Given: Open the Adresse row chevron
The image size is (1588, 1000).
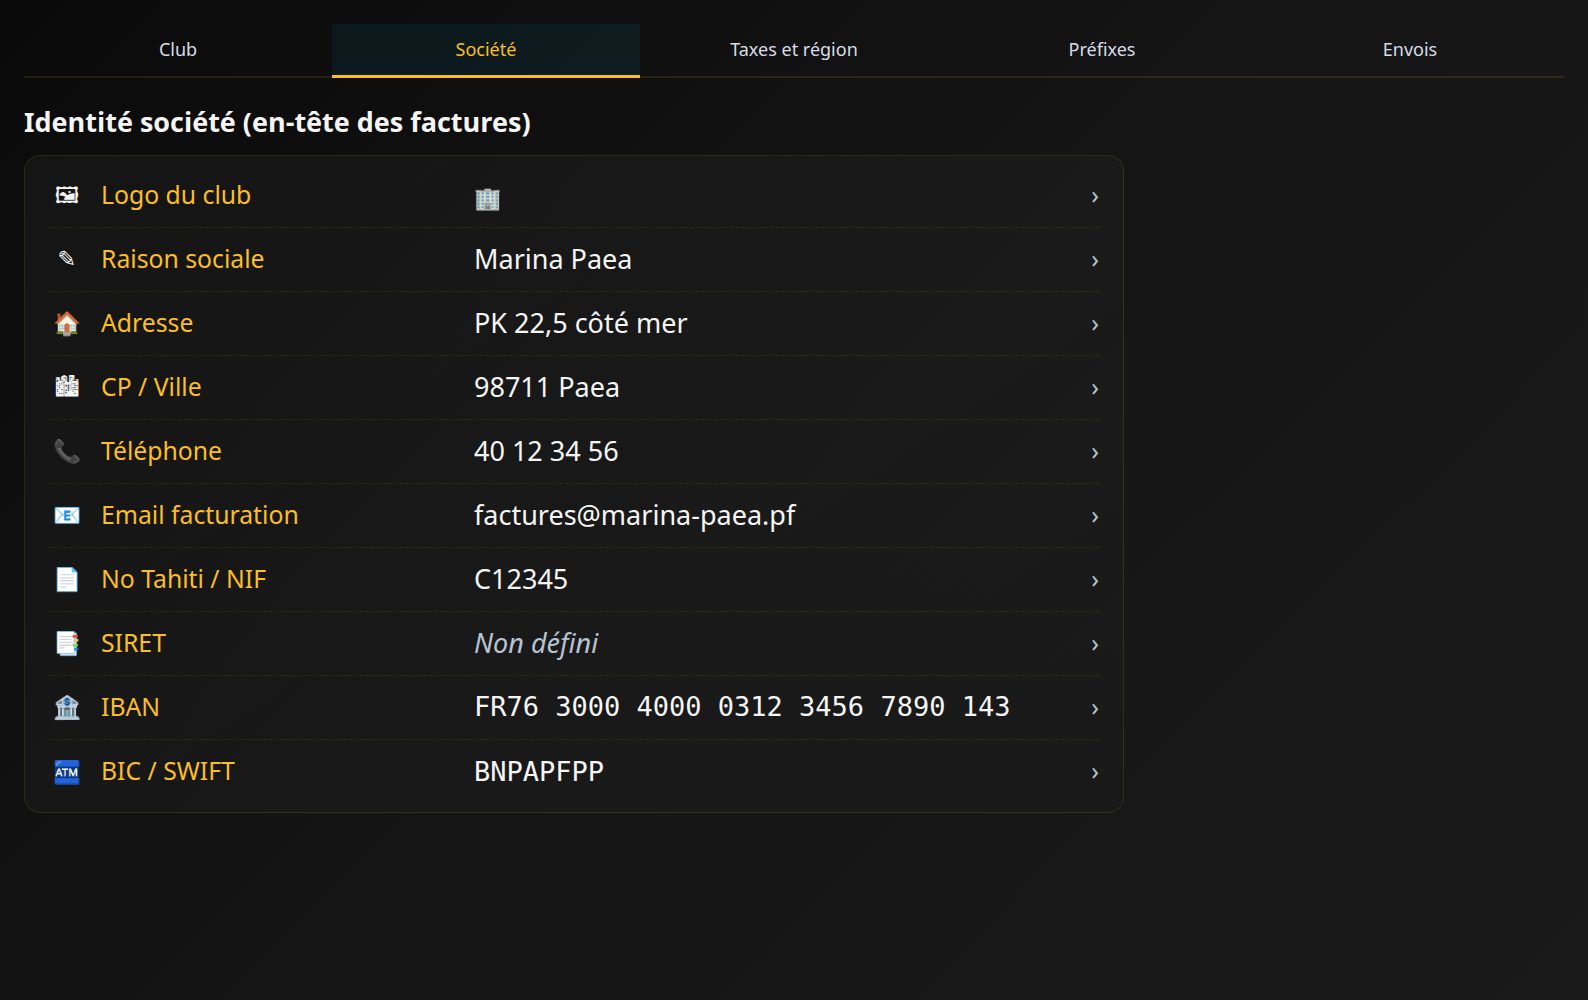Looking at the screenshot, I should coord(1095,325).
